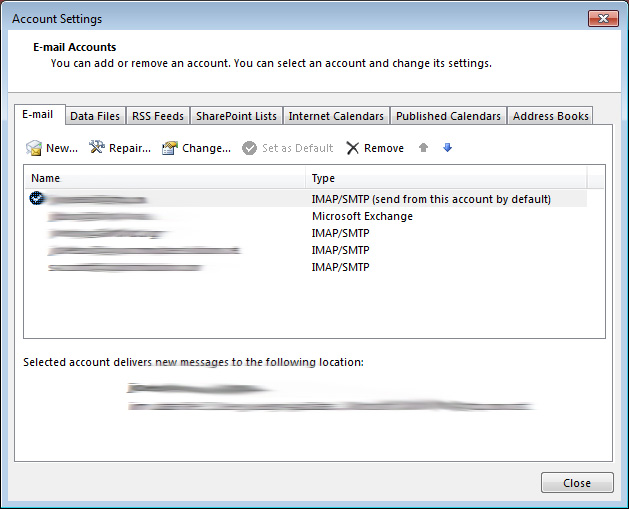The image size is (629, 509).
Task: Move account down with blue arrow
Action: click(448, 148)
